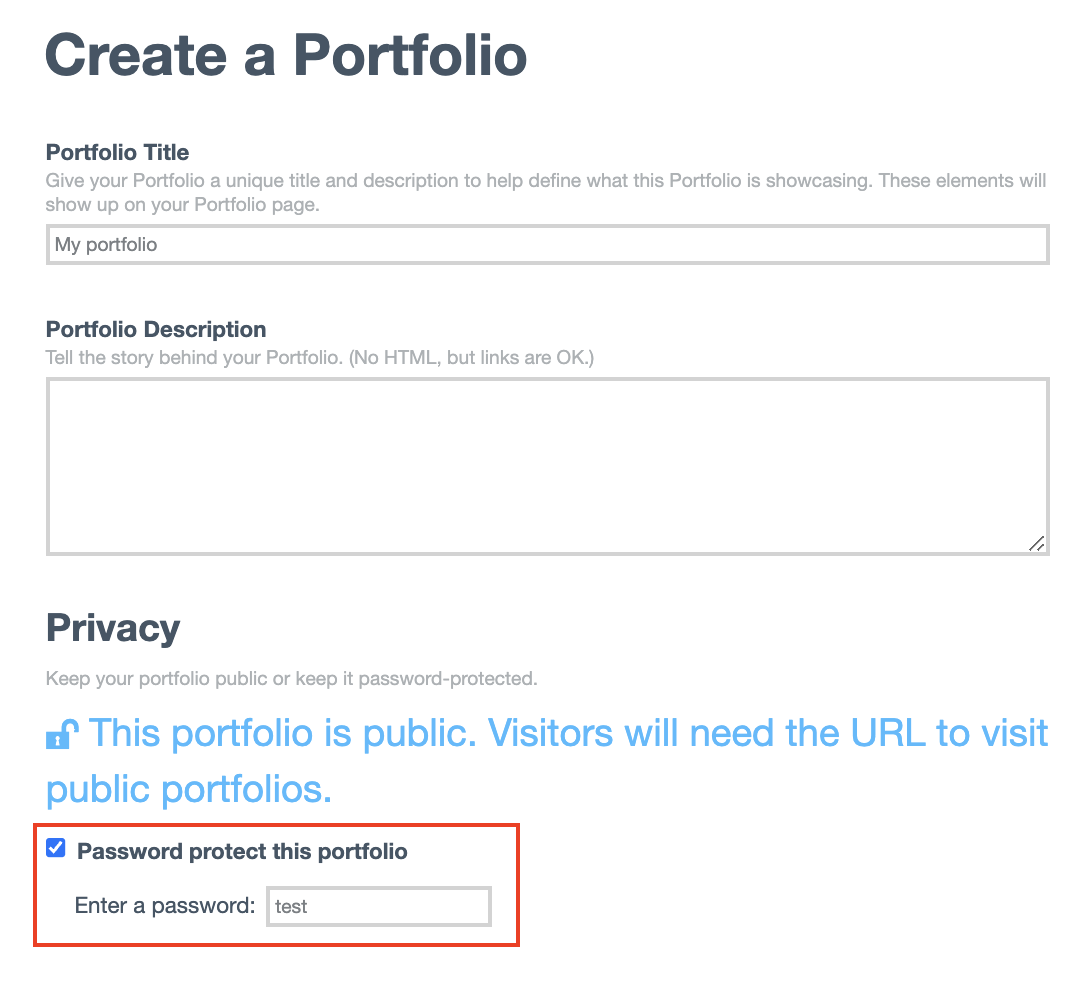Click the "Privacy" section heading
The width and height of the screenshot is (1084, 988).
113,629
